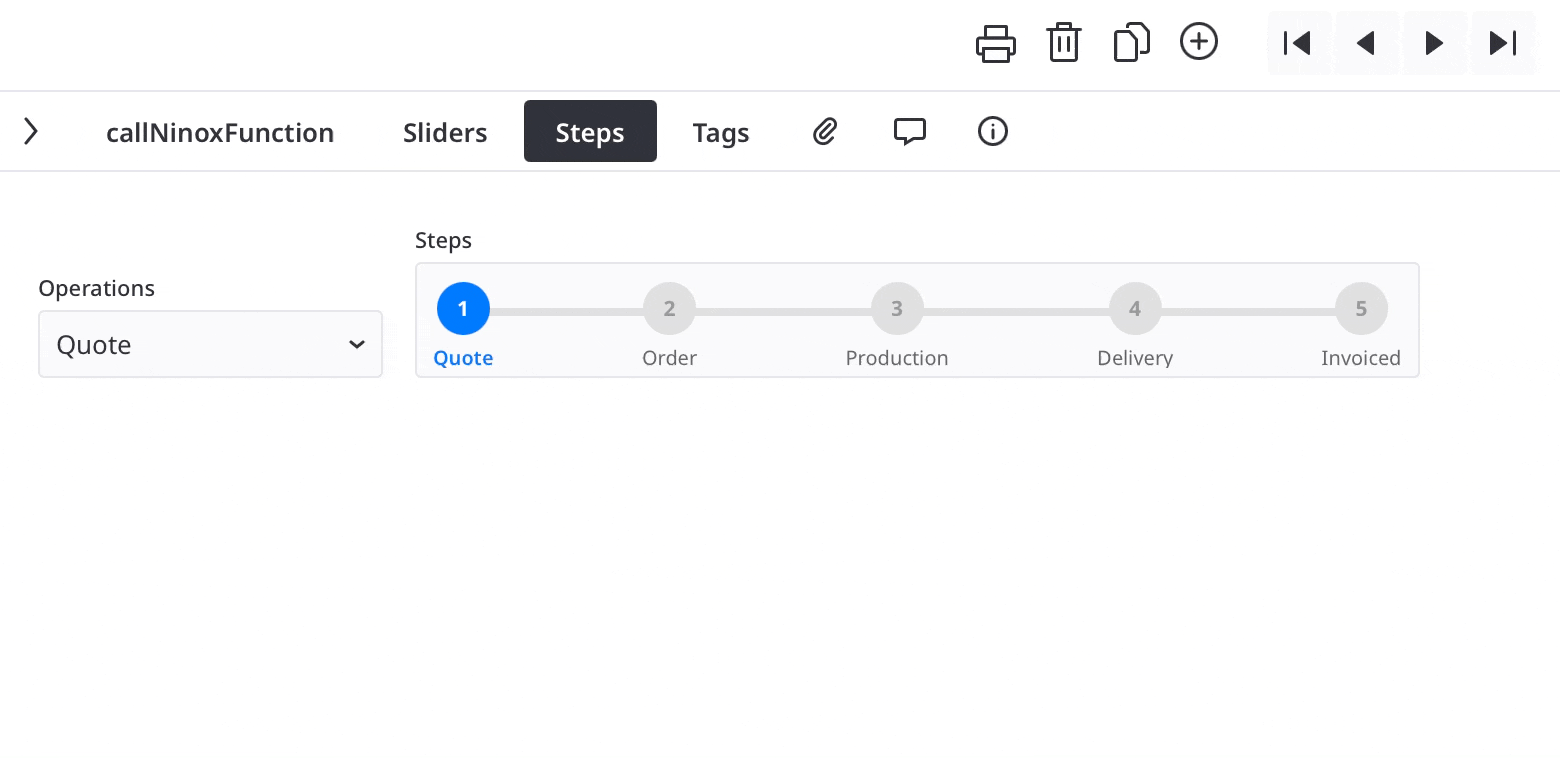The image size is (1560, 758).
Task: Click the print record icon
Action: click(x=995, y=43)
